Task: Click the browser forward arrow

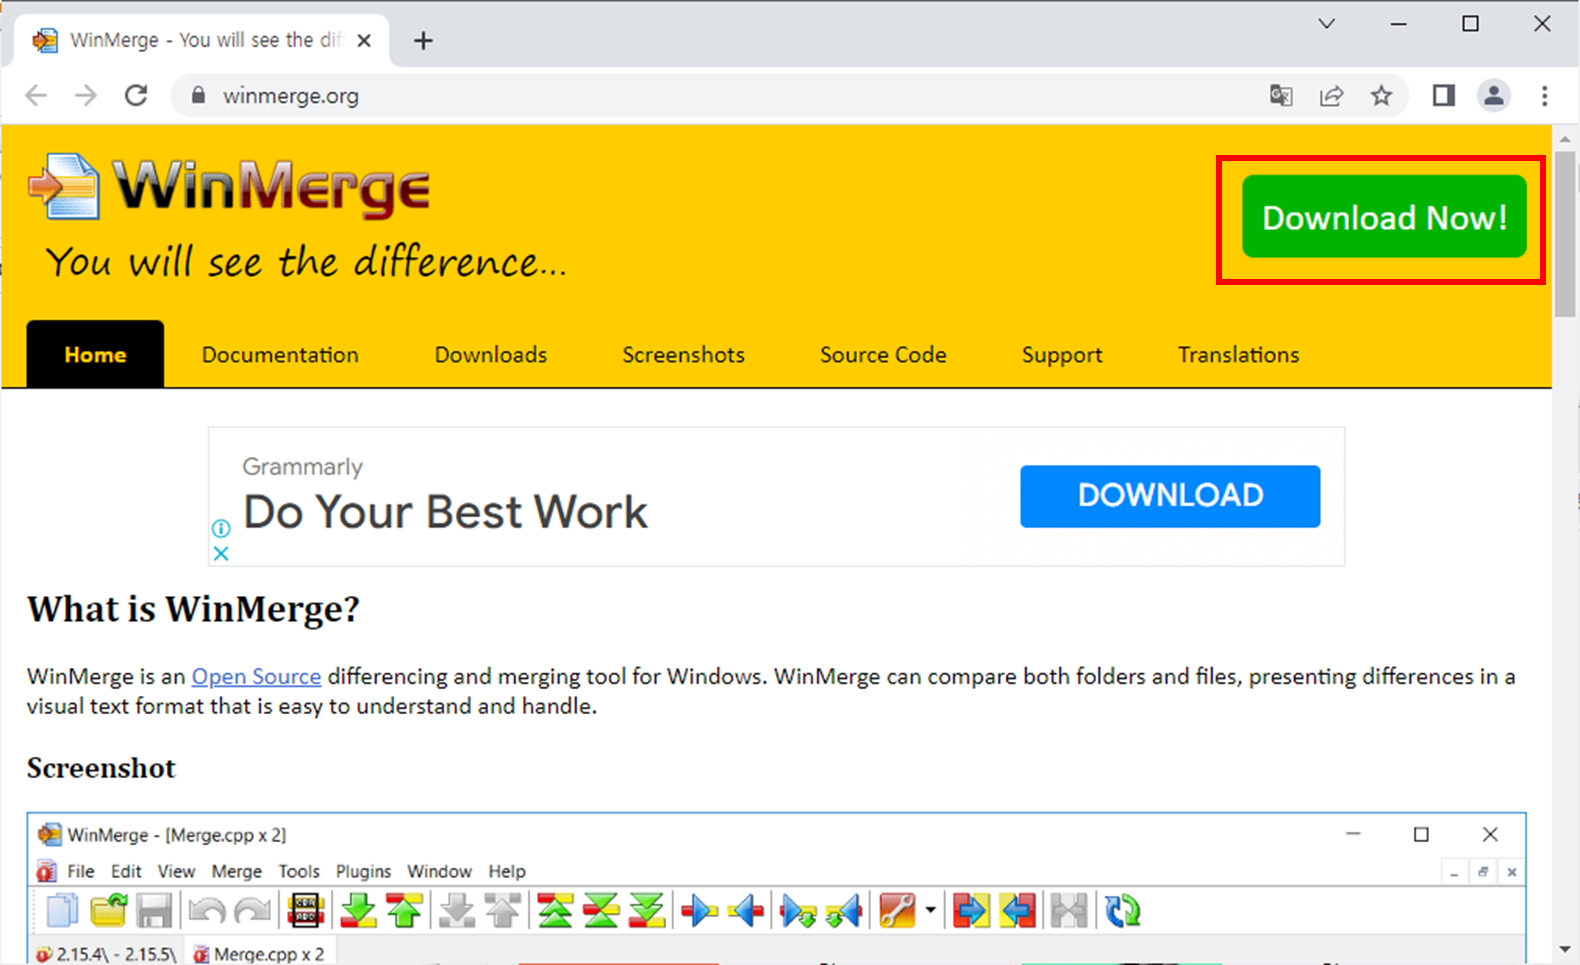Action: (x=86, y=95)
